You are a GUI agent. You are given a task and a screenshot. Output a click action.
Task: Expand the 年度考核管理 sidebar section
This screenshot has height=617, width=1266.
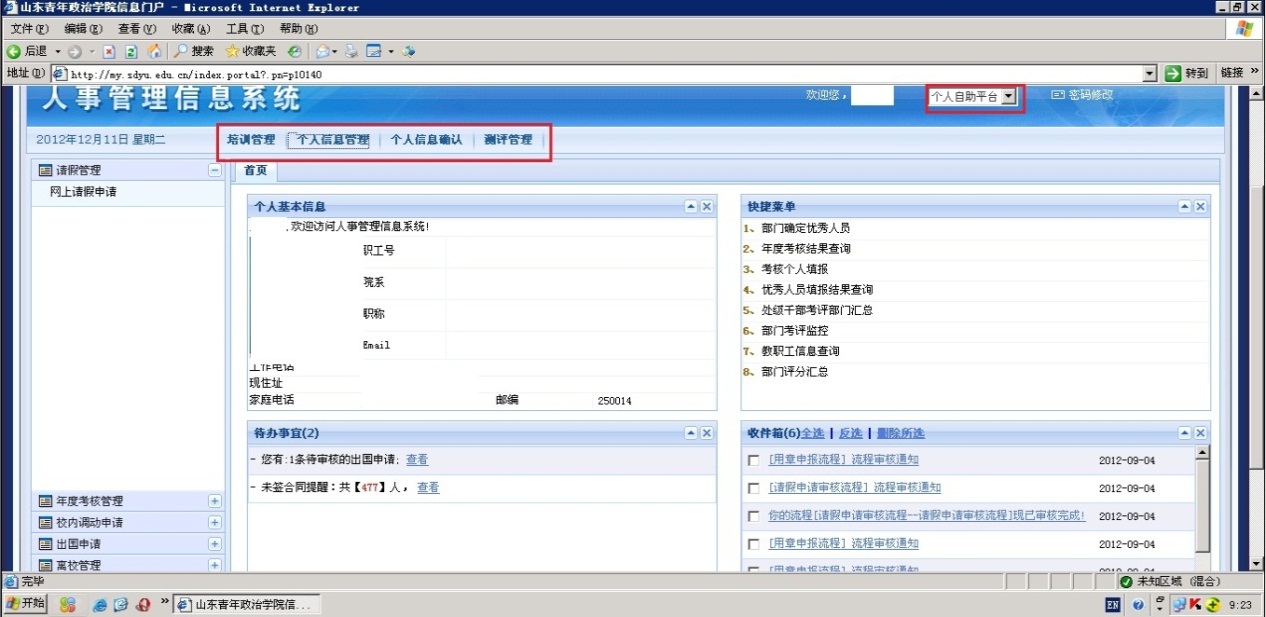pos(214,501)
